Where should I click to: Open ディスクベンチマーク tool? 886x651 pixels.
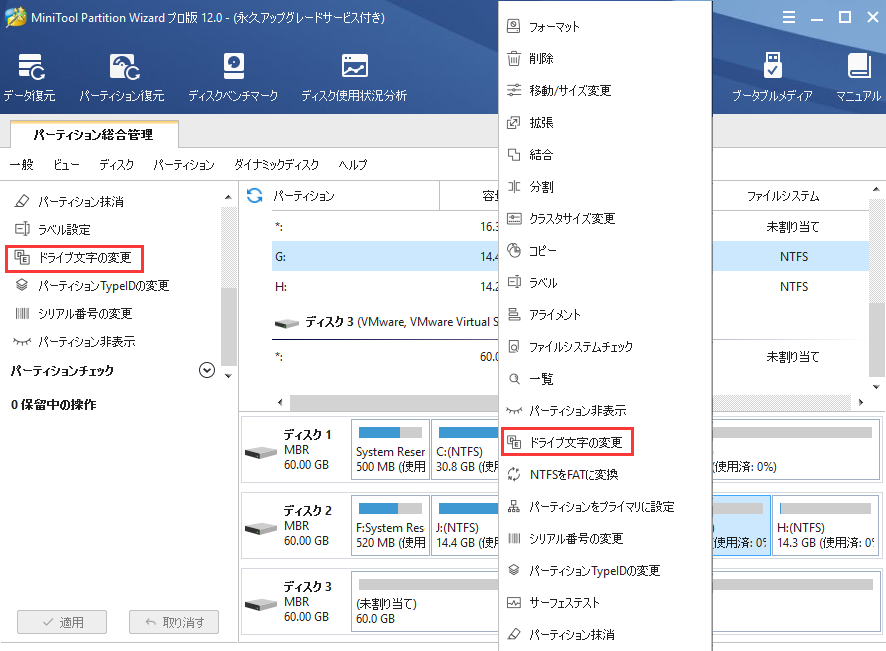(234, 77)
